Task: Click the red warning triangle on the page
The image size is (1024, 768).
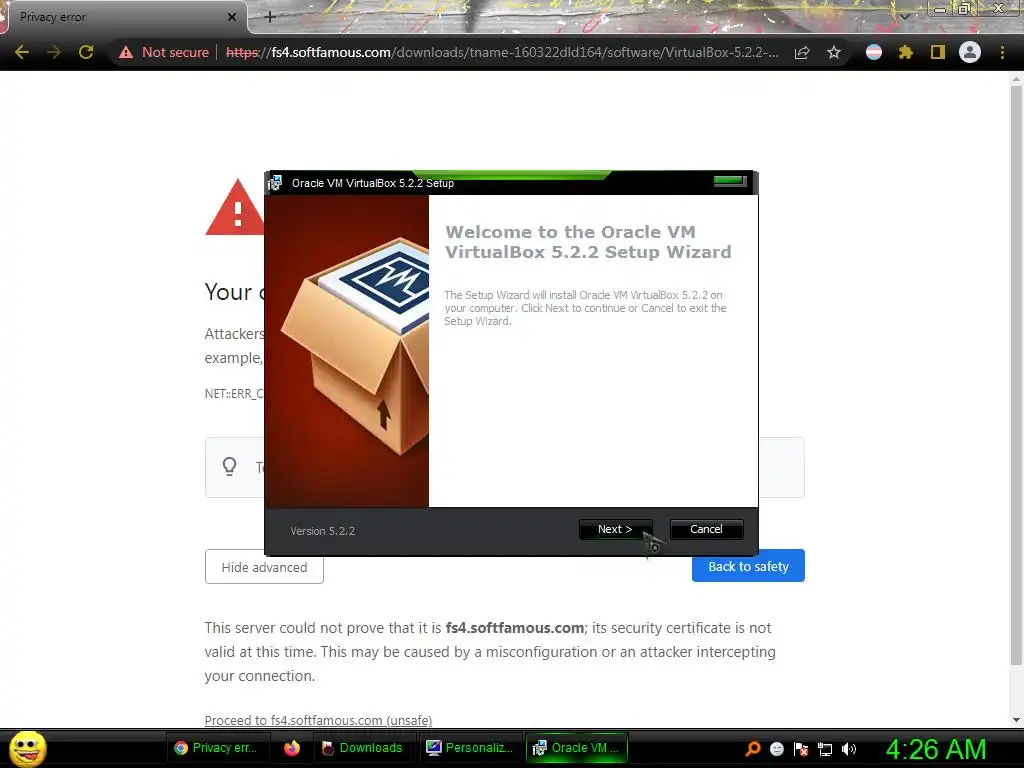Action: pyautogui.click(x=235, y=208)
